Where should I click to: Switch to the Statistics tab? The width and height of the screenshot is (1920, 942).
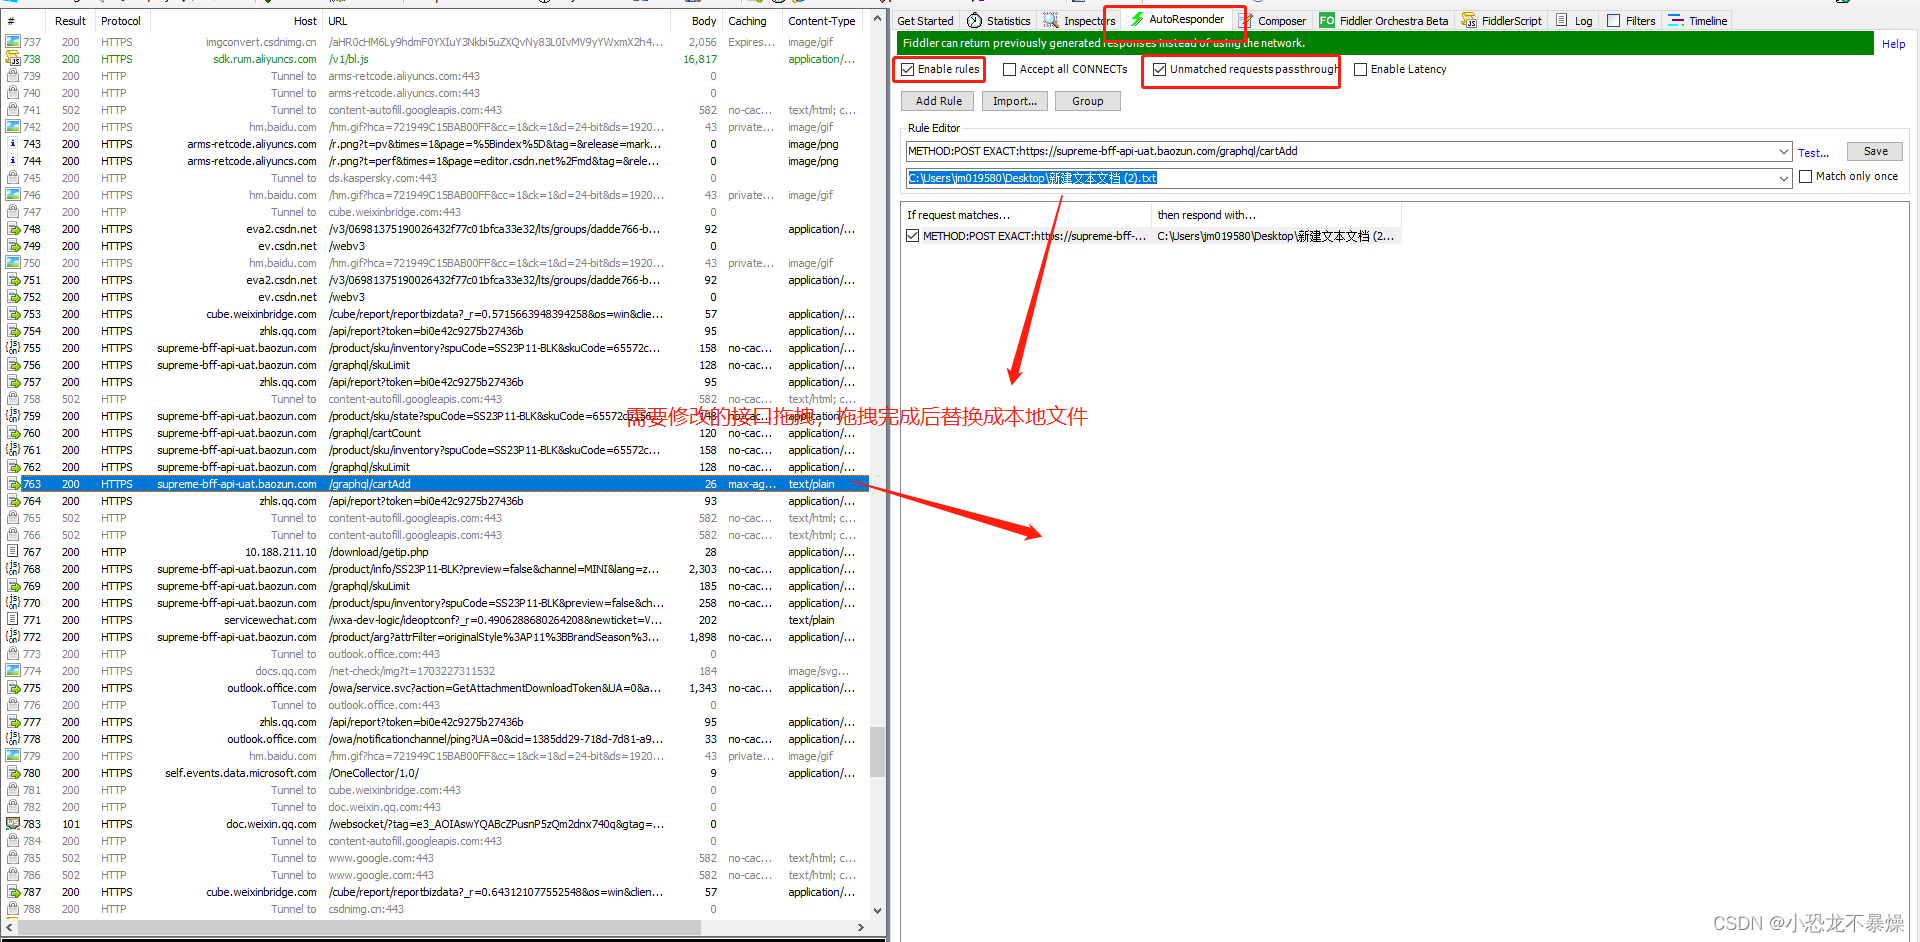999,21
